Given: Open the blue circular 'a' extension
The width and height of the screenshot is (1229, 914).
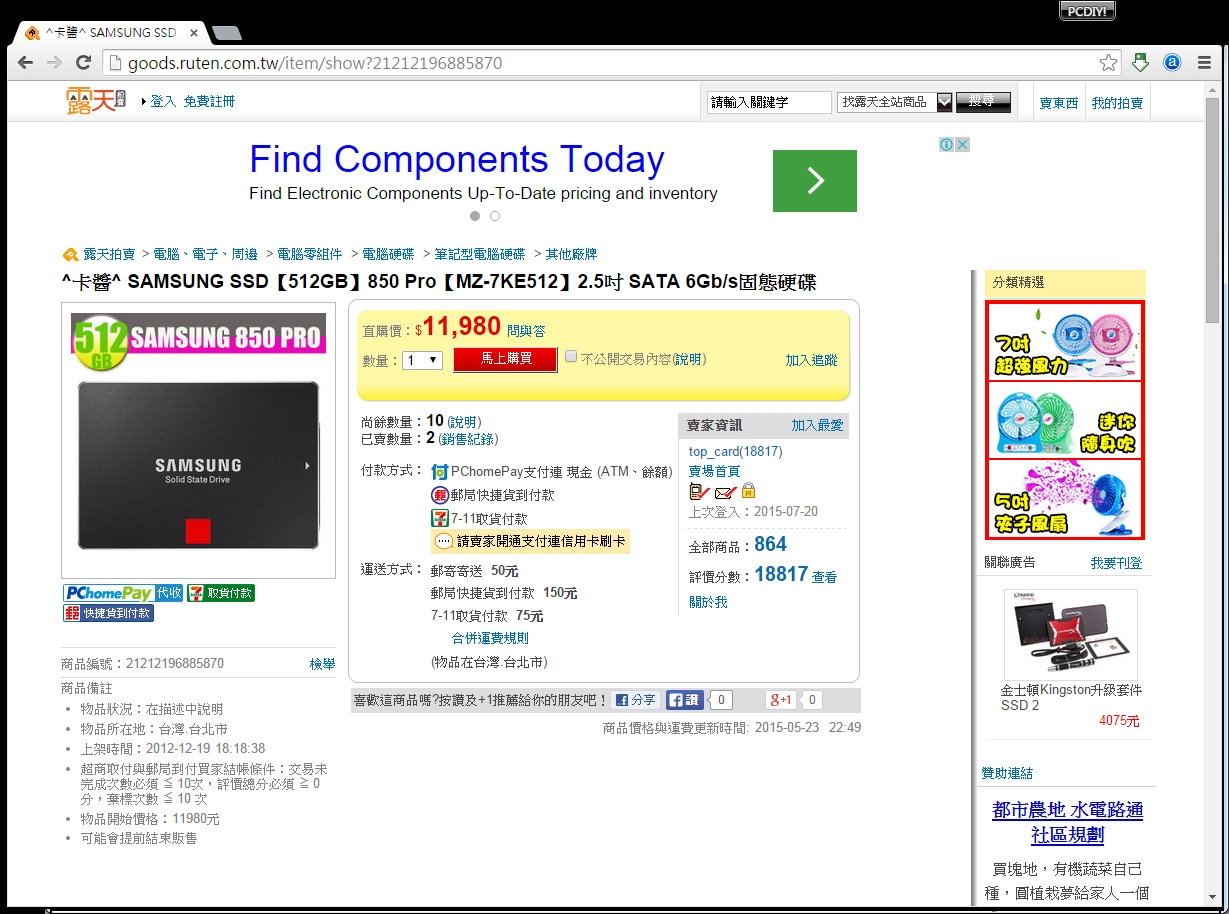Looking at the screenshot, I should coord(1172,63).
